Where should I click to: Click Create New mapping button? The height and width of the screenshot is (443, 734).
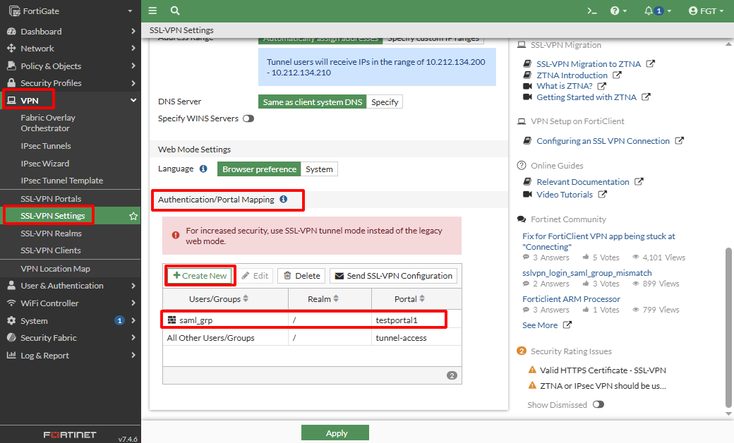200,275
